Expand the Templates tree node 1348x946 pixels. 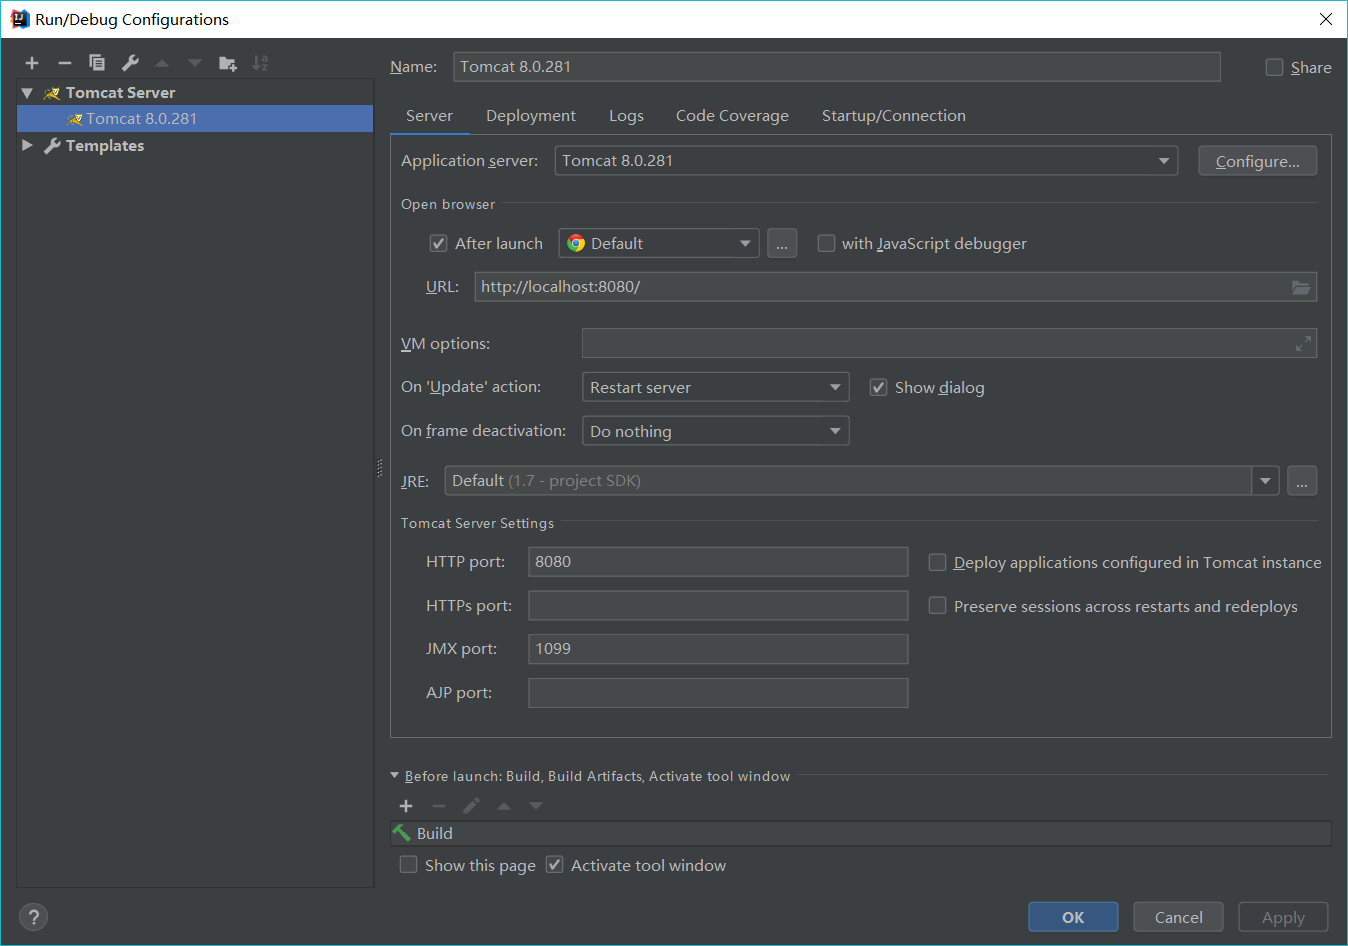pyautogui.click(x=27, y=146)
